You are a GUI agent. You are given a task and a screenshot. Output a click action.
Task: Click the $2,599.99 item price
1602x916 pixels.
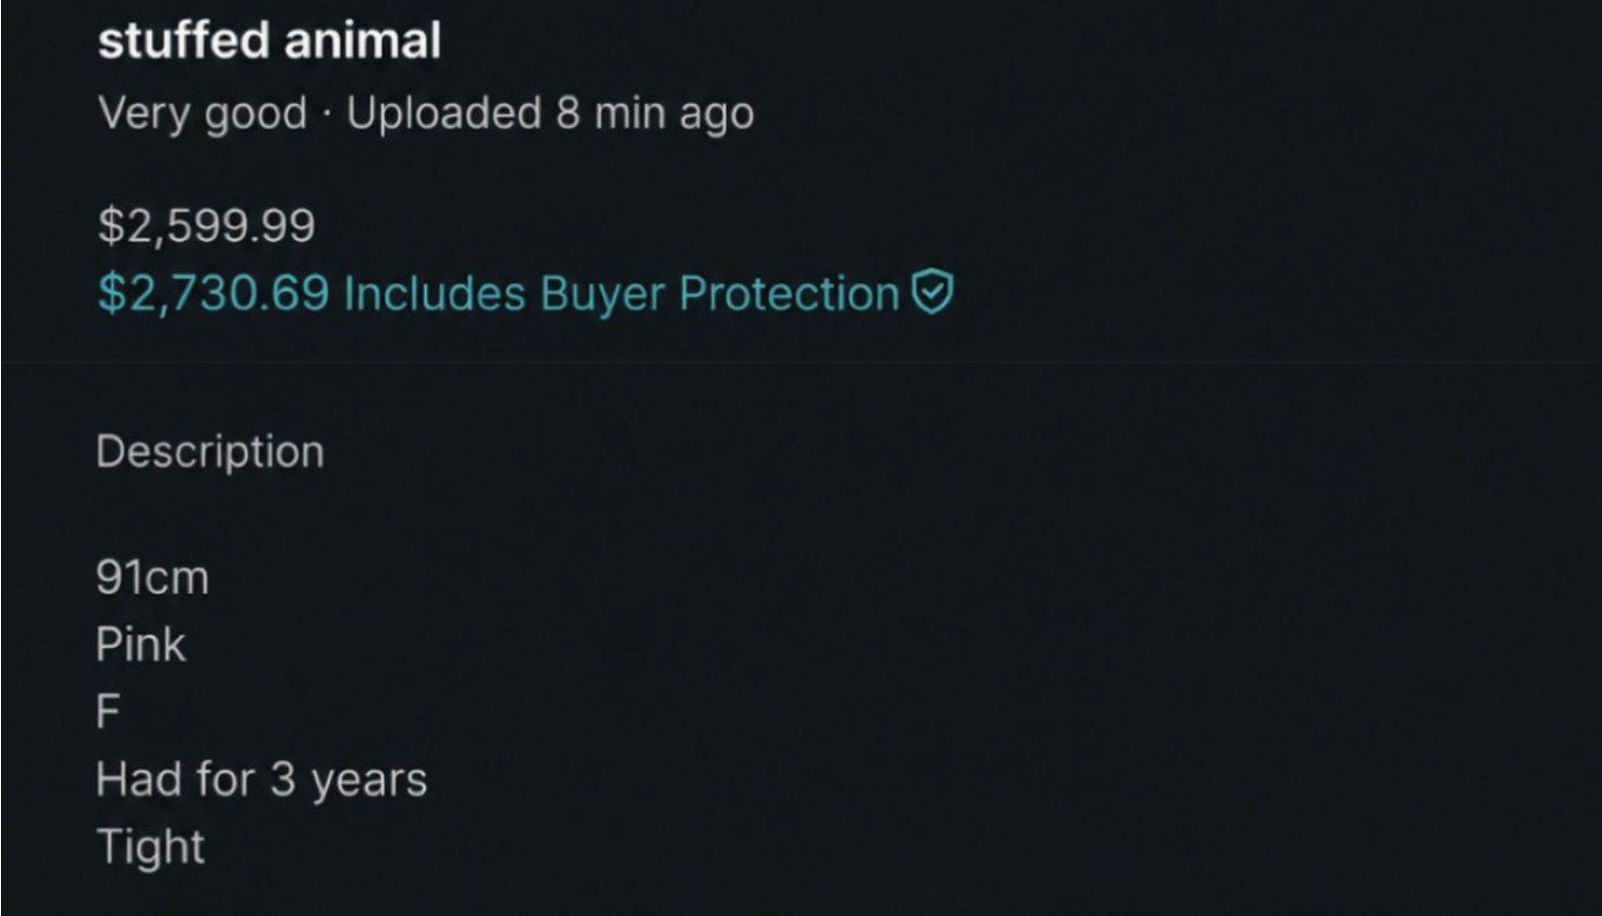[x=207, y=225]
